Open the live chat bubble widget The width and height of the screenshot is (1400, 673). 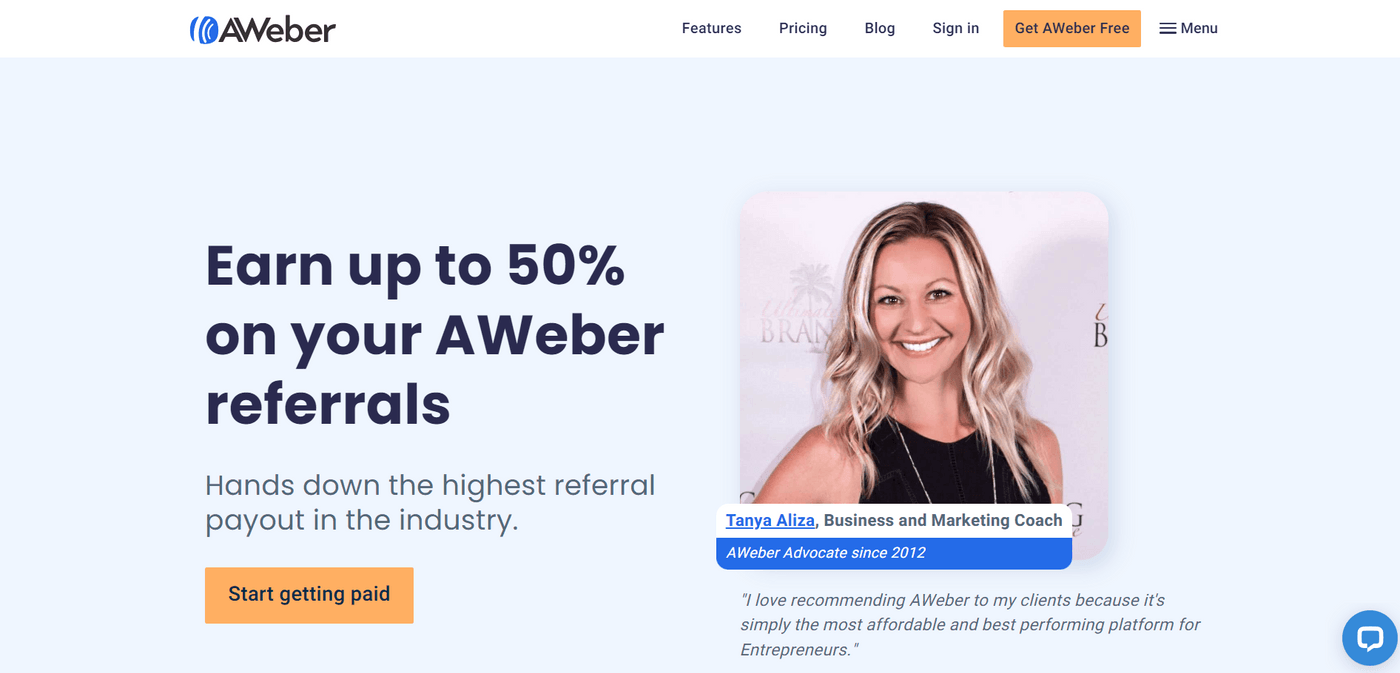pos(1369,638)
